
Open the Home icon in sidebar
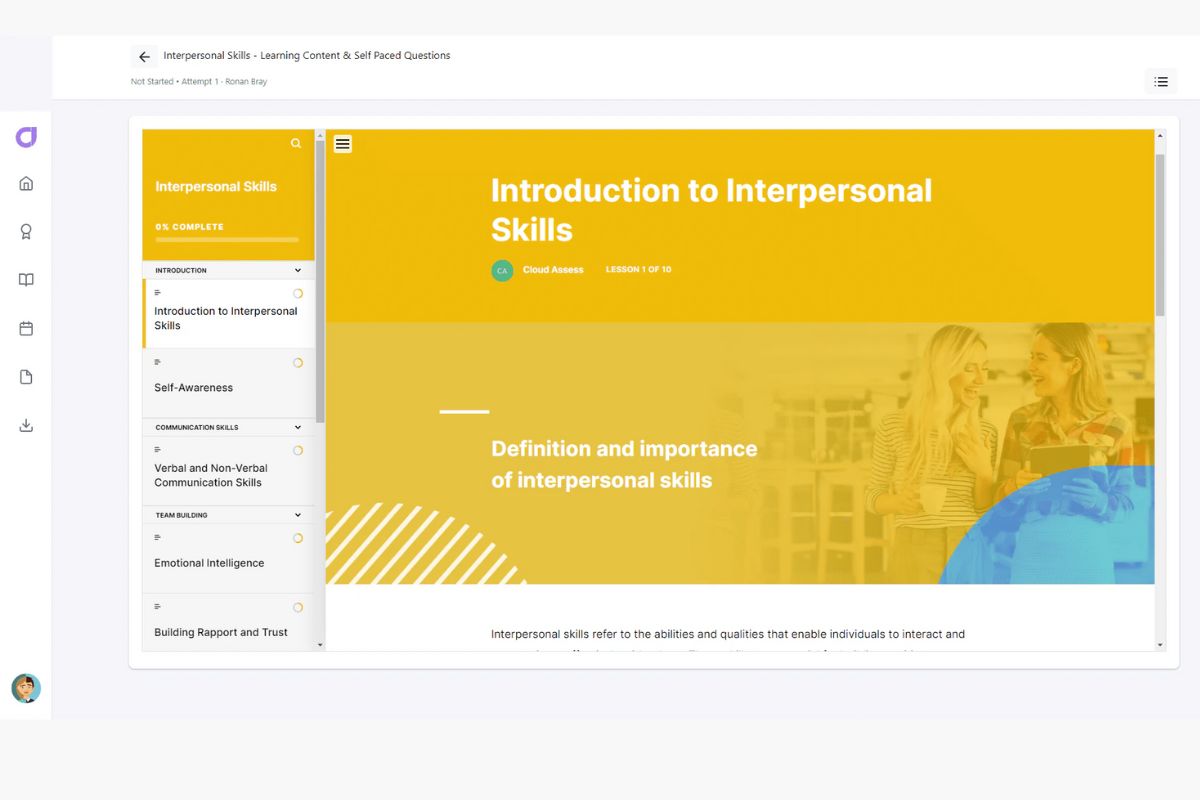pyautogui.click(x=26, y=183)
